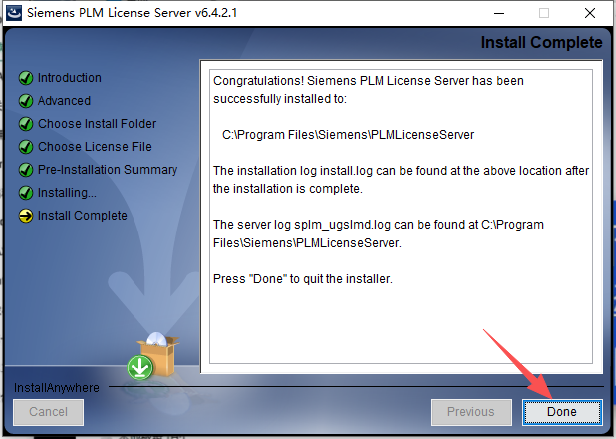Screen dimensions: 616x439
Task: Click the green checkmark beside Advanced
Action: tap(26, 101)
